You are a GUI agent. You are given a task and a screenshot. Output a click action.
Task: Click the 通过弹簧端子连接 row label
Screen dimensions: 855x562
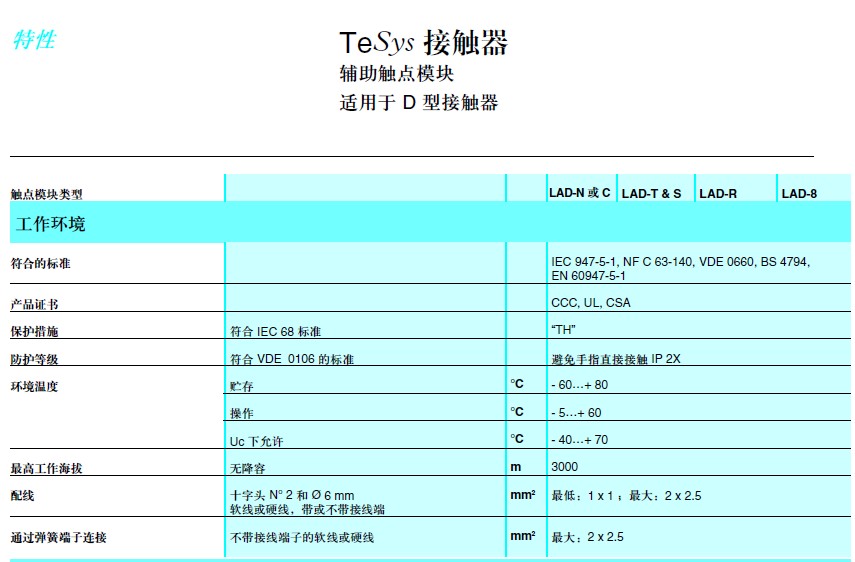click(x=58, y=537)
